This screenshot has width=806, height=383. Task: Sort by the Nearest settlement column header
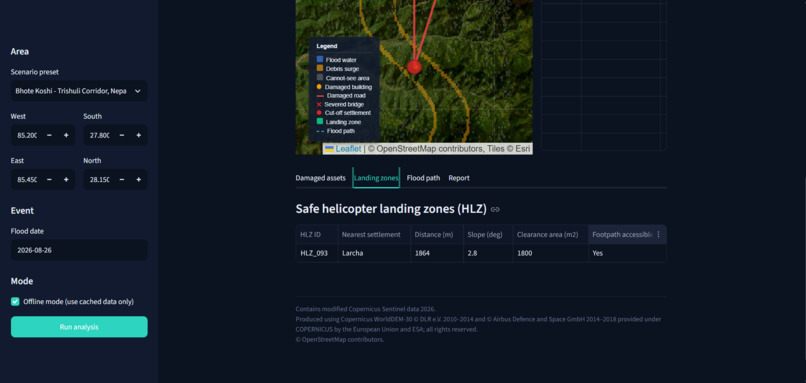[x=374, y=234]
